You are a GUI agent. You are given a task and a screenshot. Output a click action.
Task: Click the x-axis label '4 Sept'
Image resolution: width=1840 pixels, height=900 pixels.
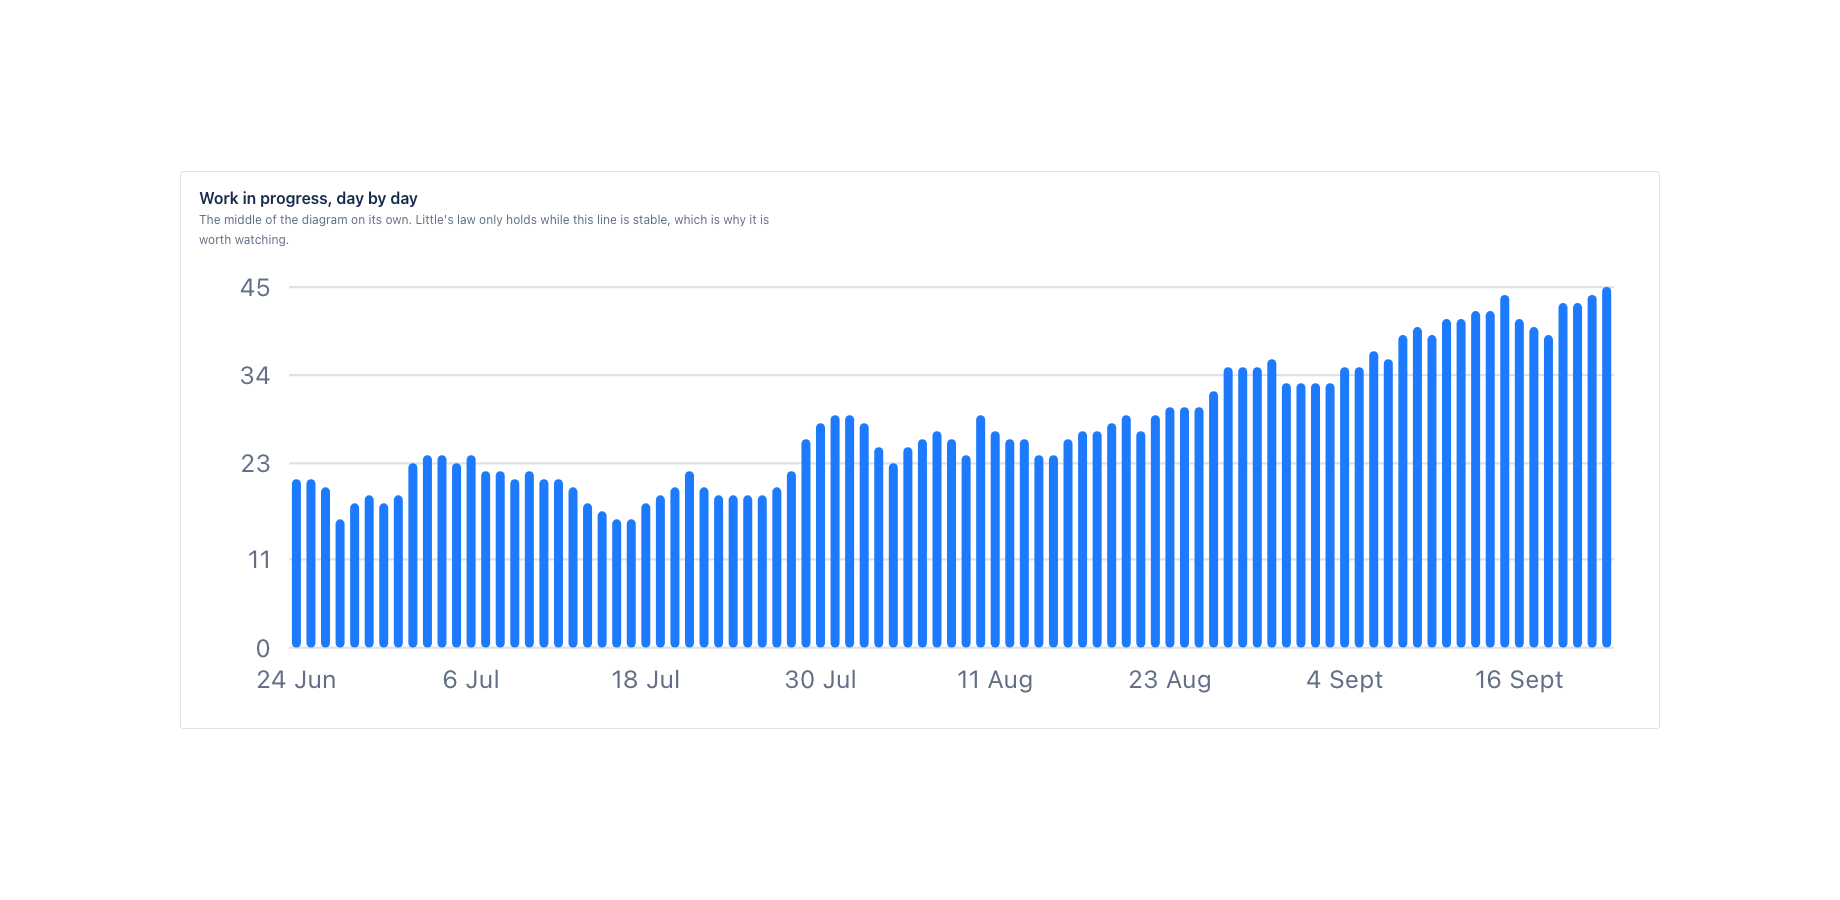(x=1344, y=680)
